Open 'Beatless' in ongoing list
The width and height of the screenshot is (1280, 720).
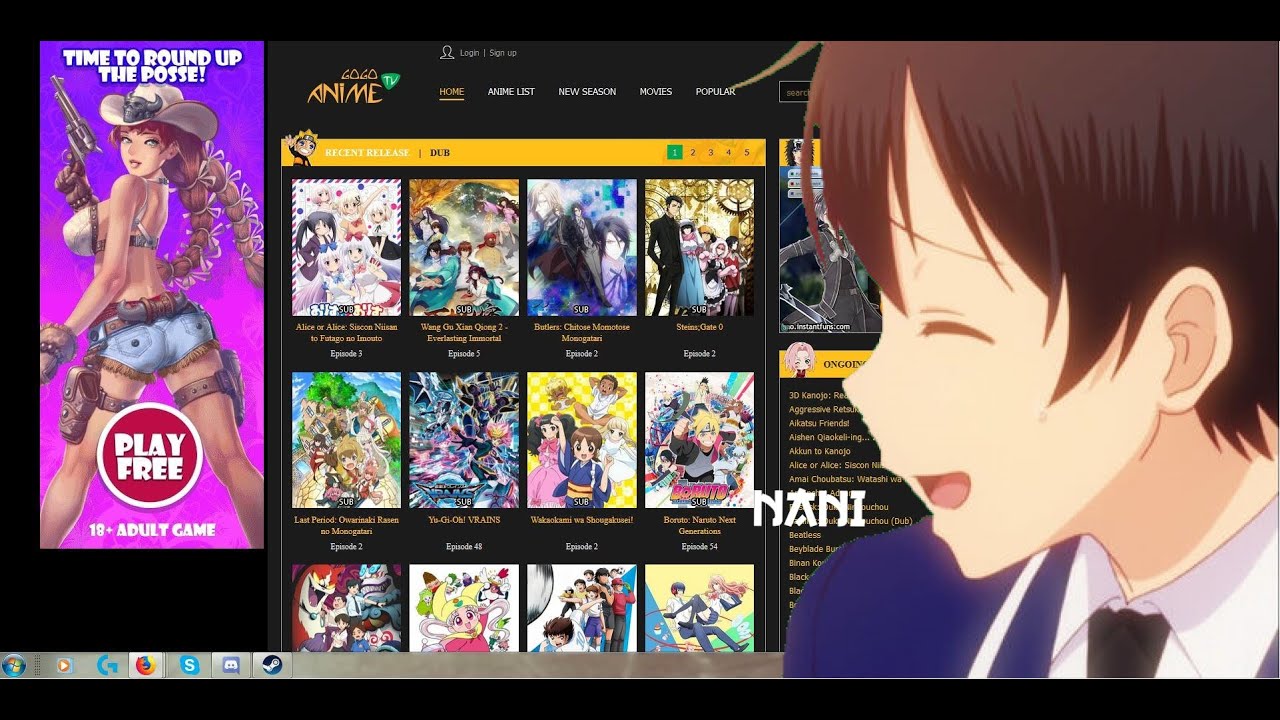point(804,536)
